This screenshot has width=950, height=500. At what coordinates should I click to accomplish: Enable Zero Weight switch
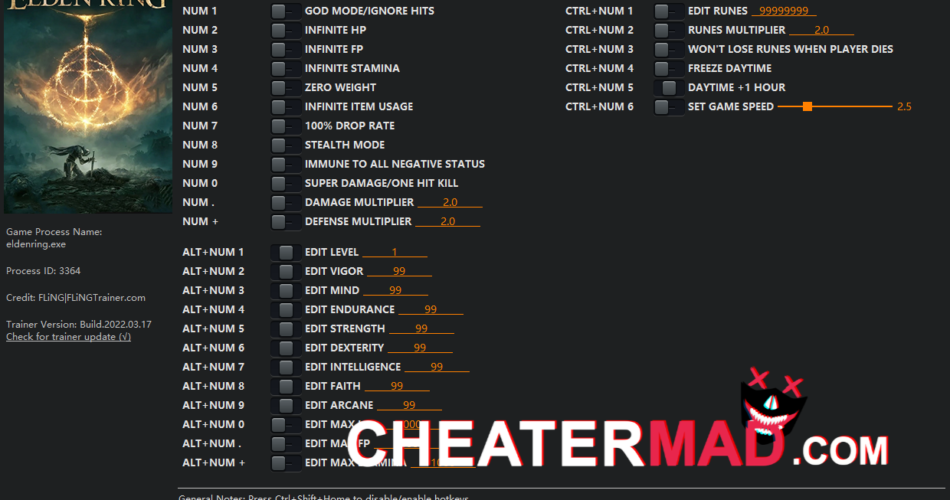(285, 87)
